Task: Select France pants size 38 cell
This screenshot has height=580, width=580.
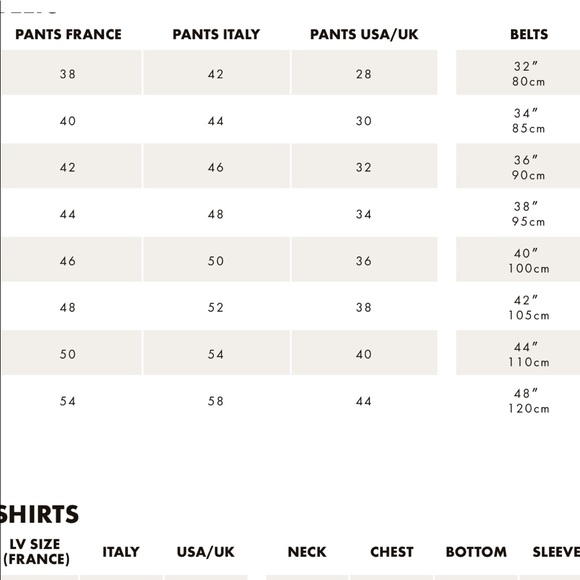Action: (x=71, y=72)
